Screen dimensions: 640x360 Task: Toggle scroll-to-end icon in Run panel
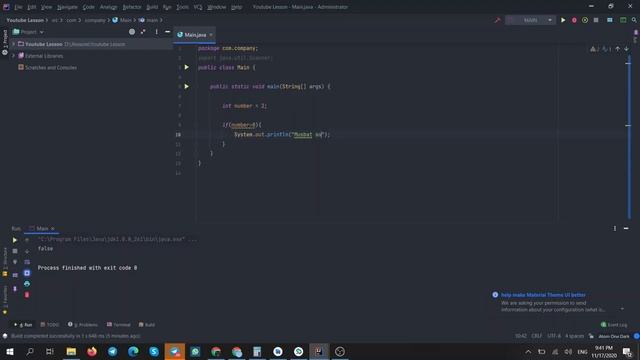[x=27, y=273]
